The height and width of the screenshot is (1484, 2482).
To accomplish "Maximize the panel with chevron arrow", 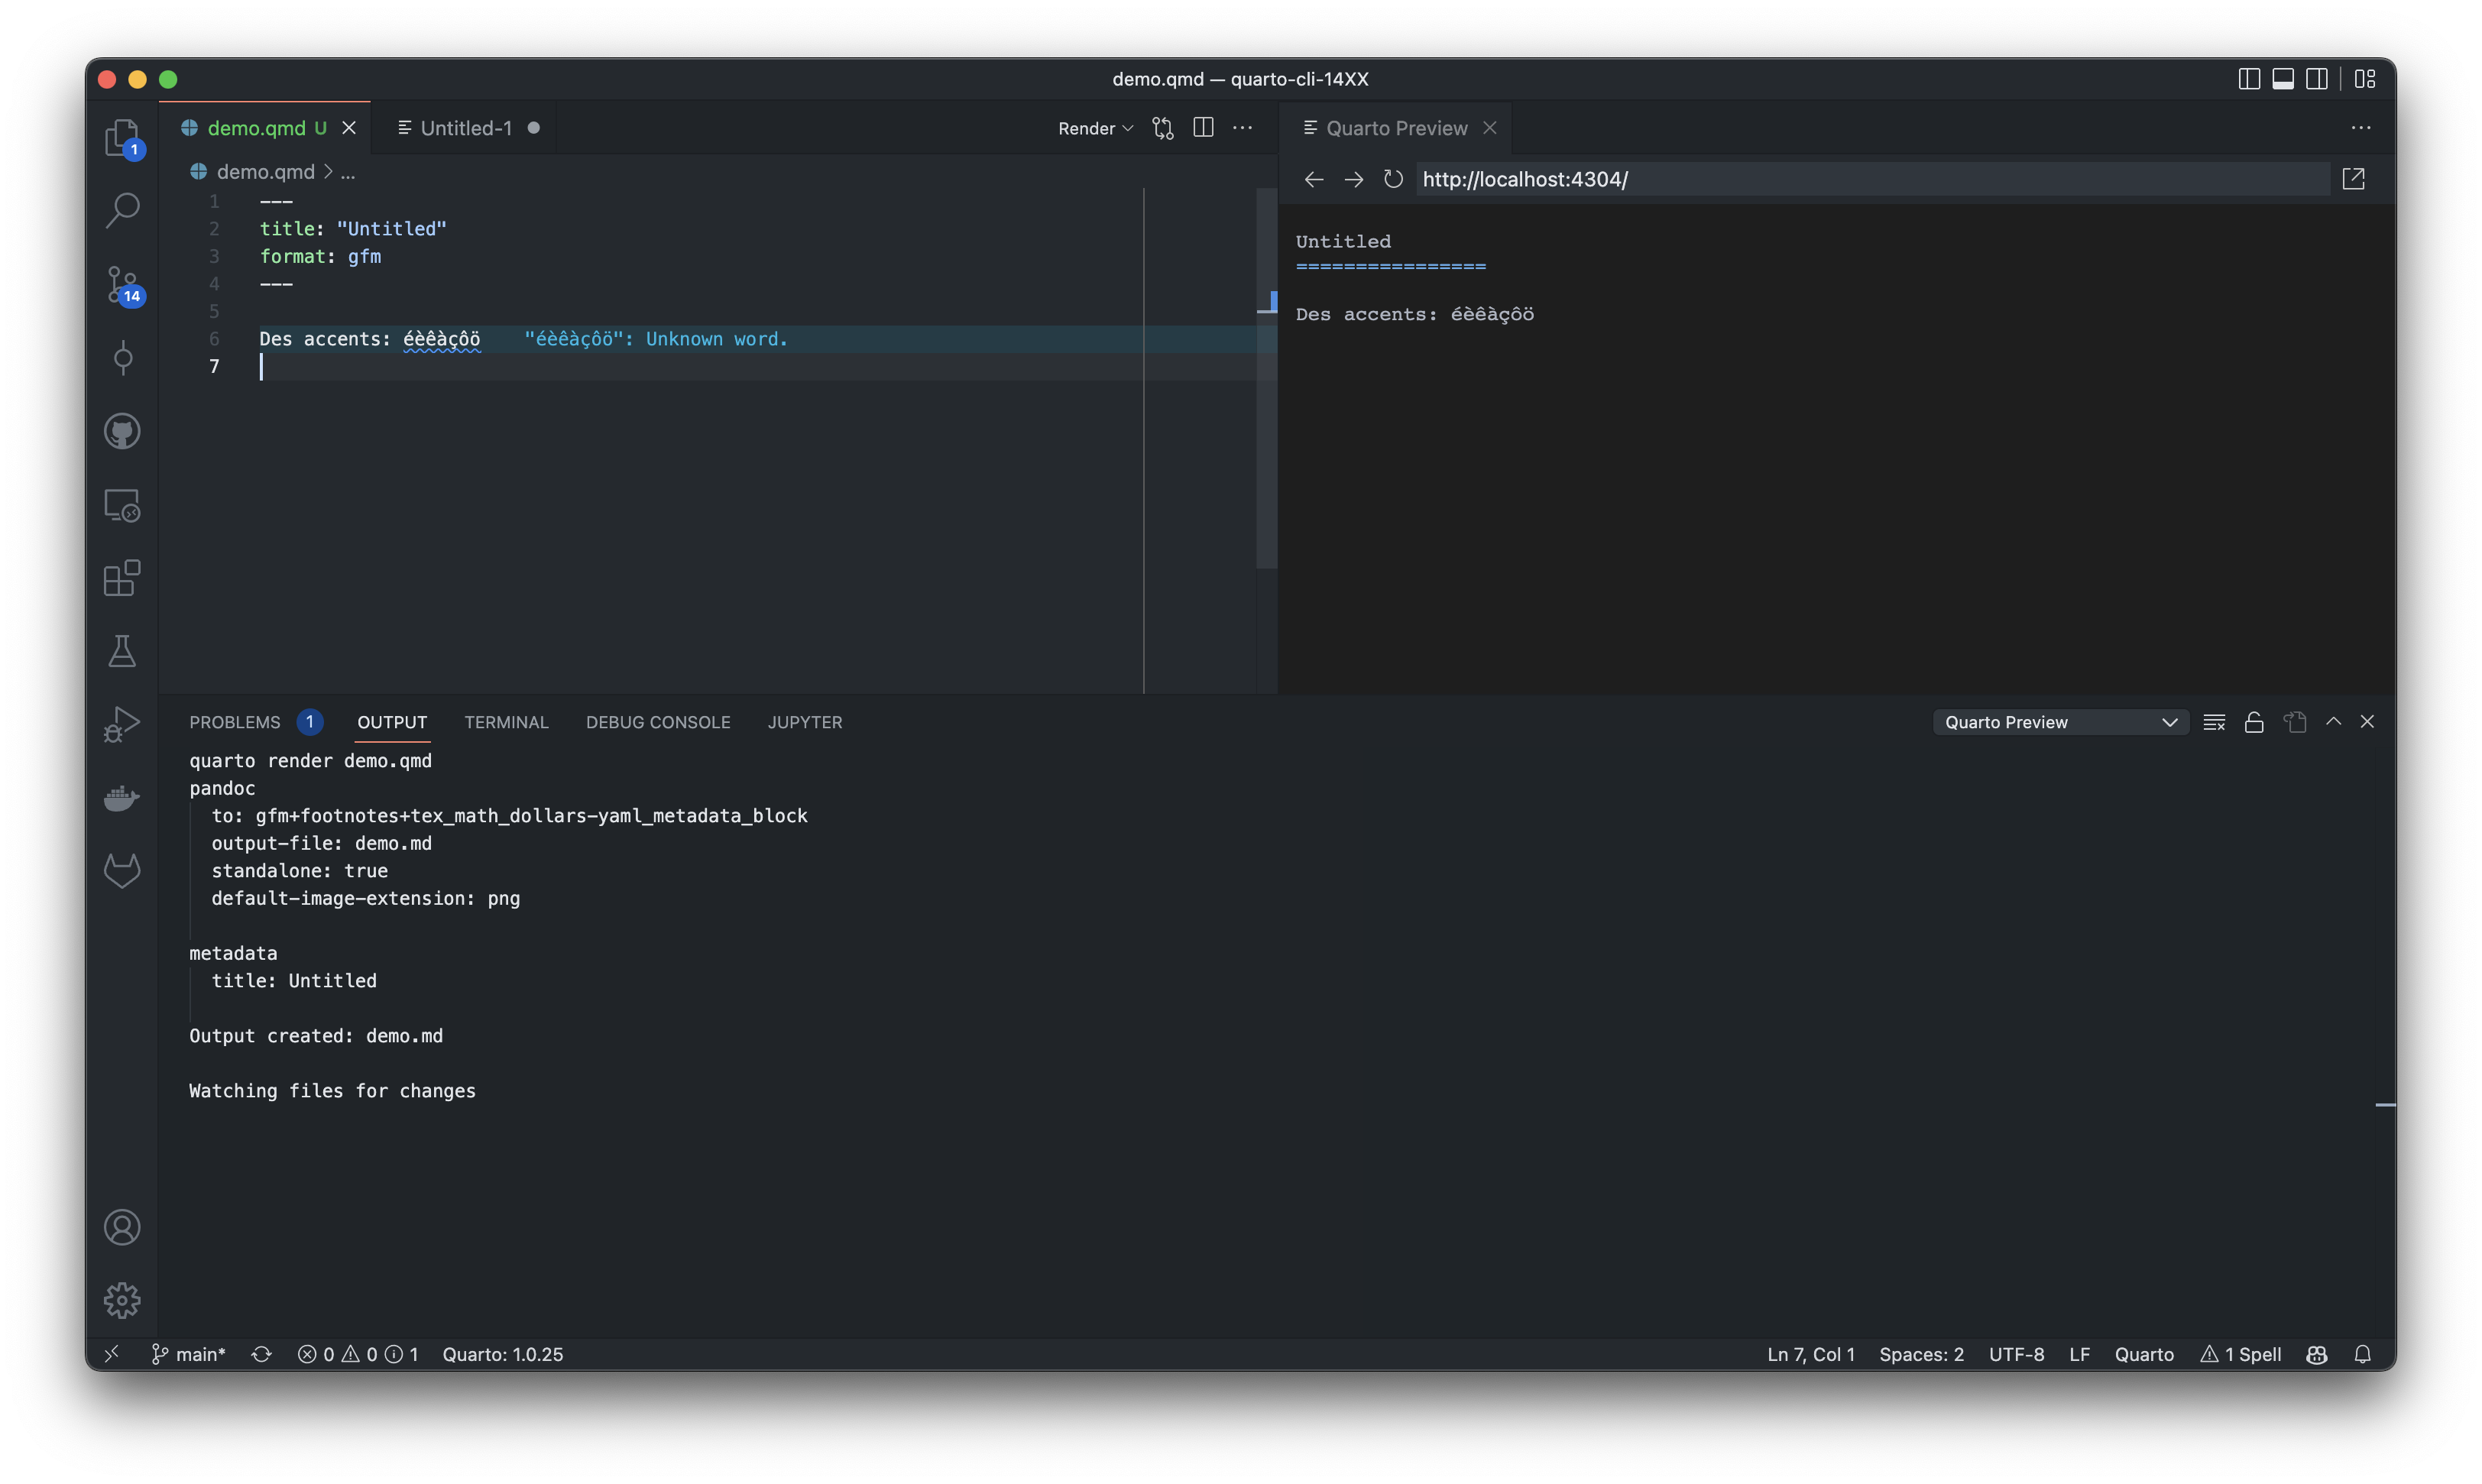I will (x=2334, y=721).
